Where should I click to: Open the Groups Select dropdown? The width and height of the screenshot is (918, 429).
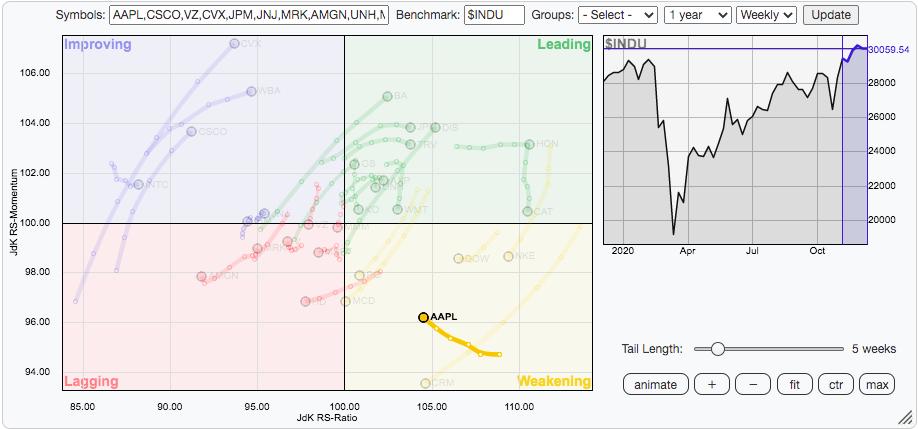pos(618,15)
